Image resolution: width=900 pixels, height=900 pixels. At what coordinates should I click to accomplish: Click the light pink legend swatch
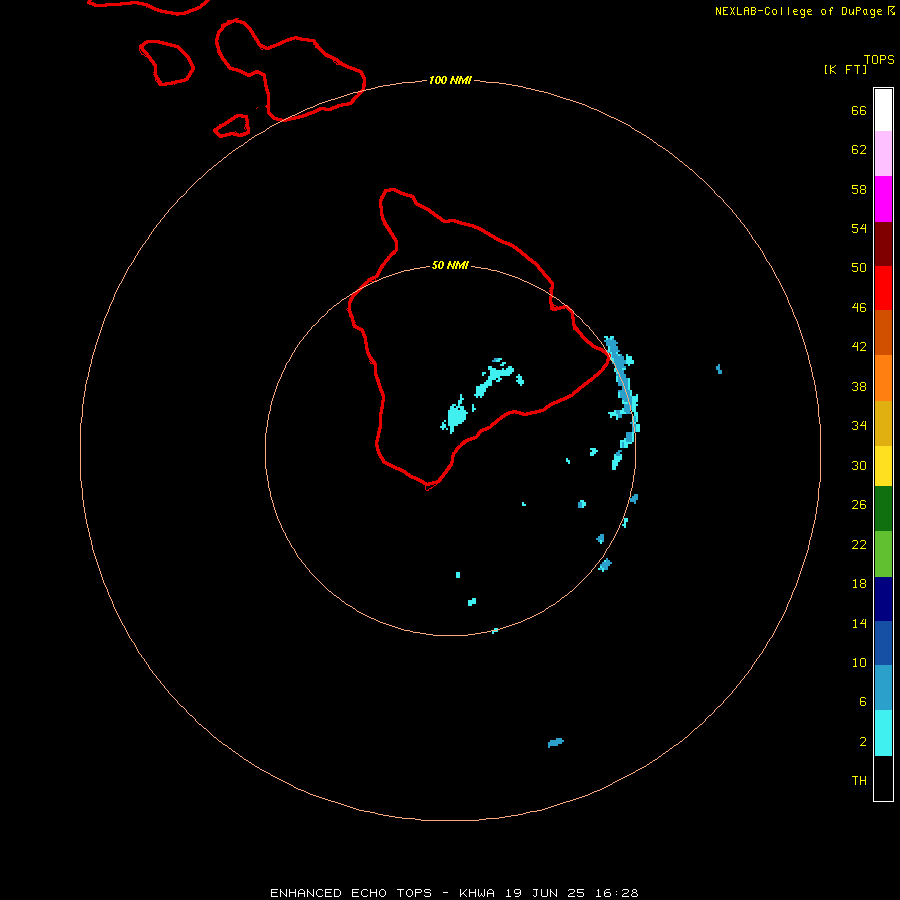pyautogui.click(x=883, y=154)
